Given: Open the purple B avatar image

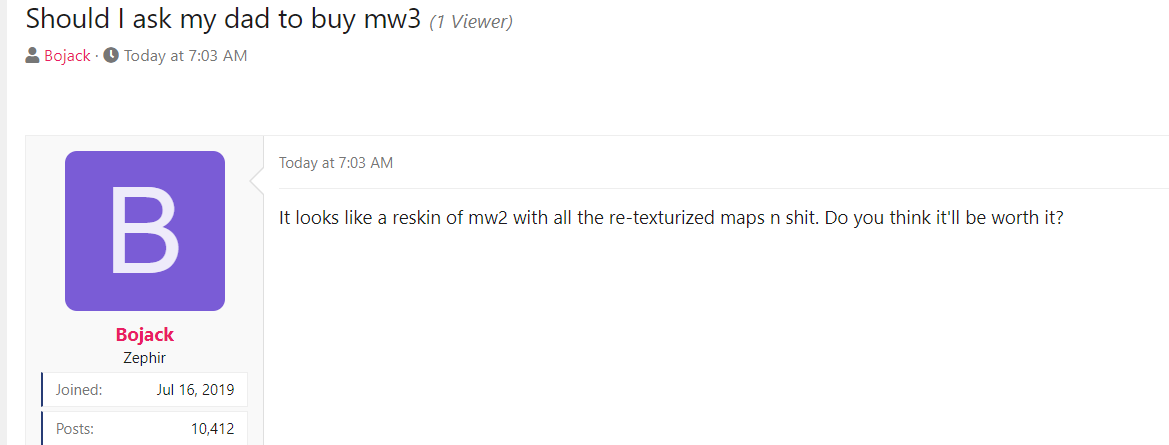Looking at the screenshot, I should coord(145,231).
